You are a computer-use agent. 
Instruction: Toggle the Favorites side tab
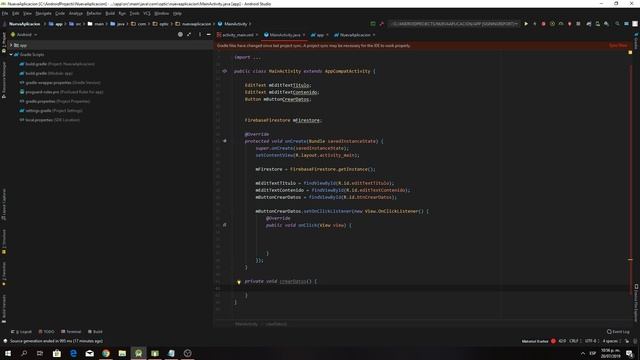(x=4, y=274)
